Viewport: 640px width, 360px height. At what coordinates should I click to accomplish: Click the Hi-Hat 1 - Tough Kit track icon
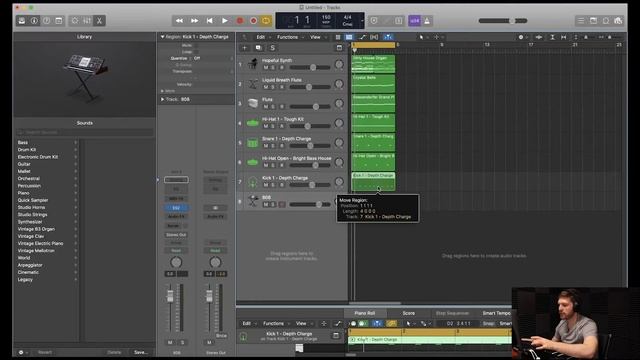(x=253, y=122)
